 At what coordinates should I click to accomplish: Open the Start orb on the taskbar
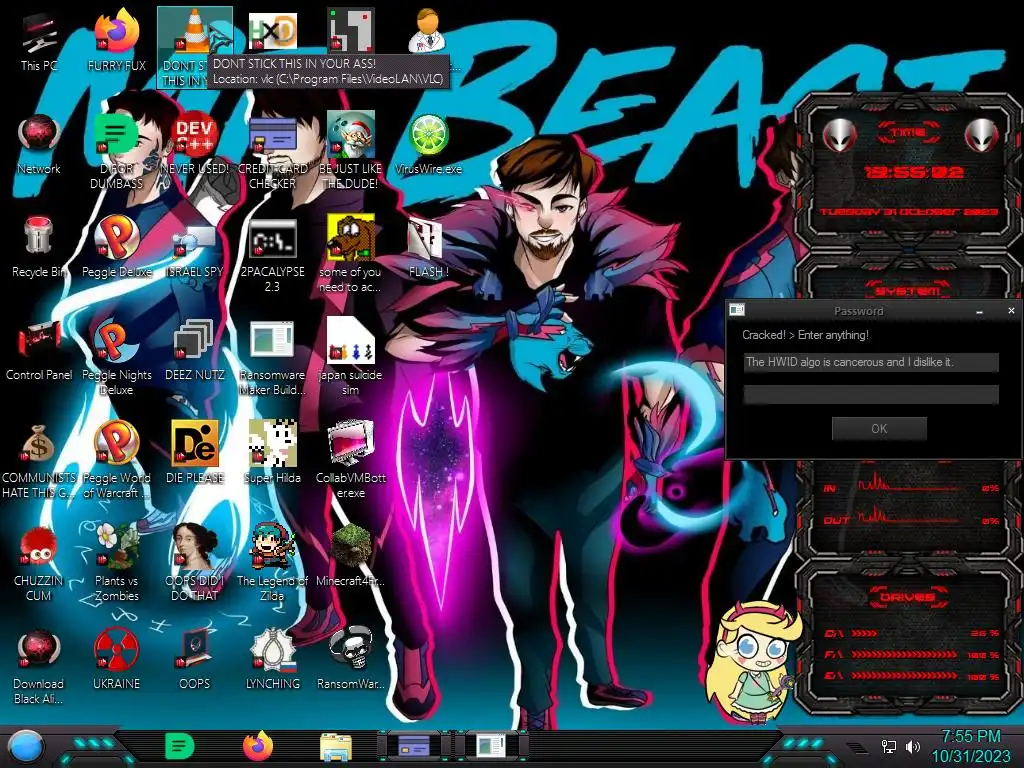coord(26,746)
